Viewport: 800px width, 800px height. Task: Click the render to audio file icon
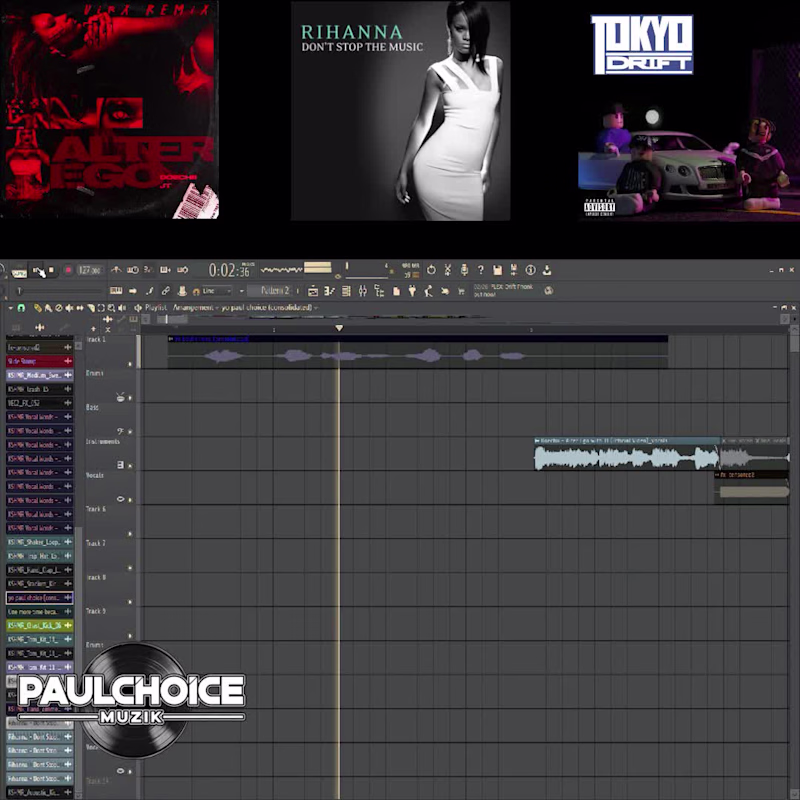(x=514, y=270)
